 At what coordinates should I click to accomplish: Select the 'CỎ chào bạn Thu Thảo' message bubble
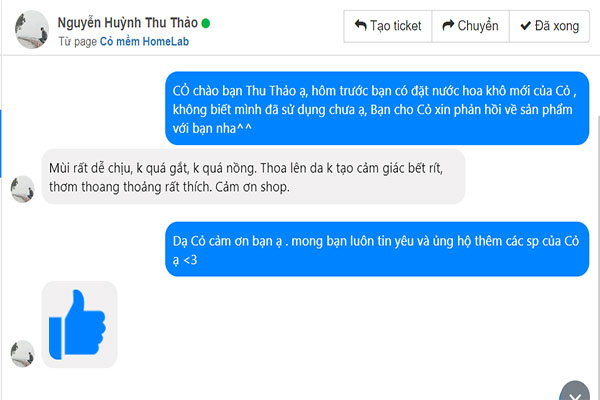pos(377,108)
